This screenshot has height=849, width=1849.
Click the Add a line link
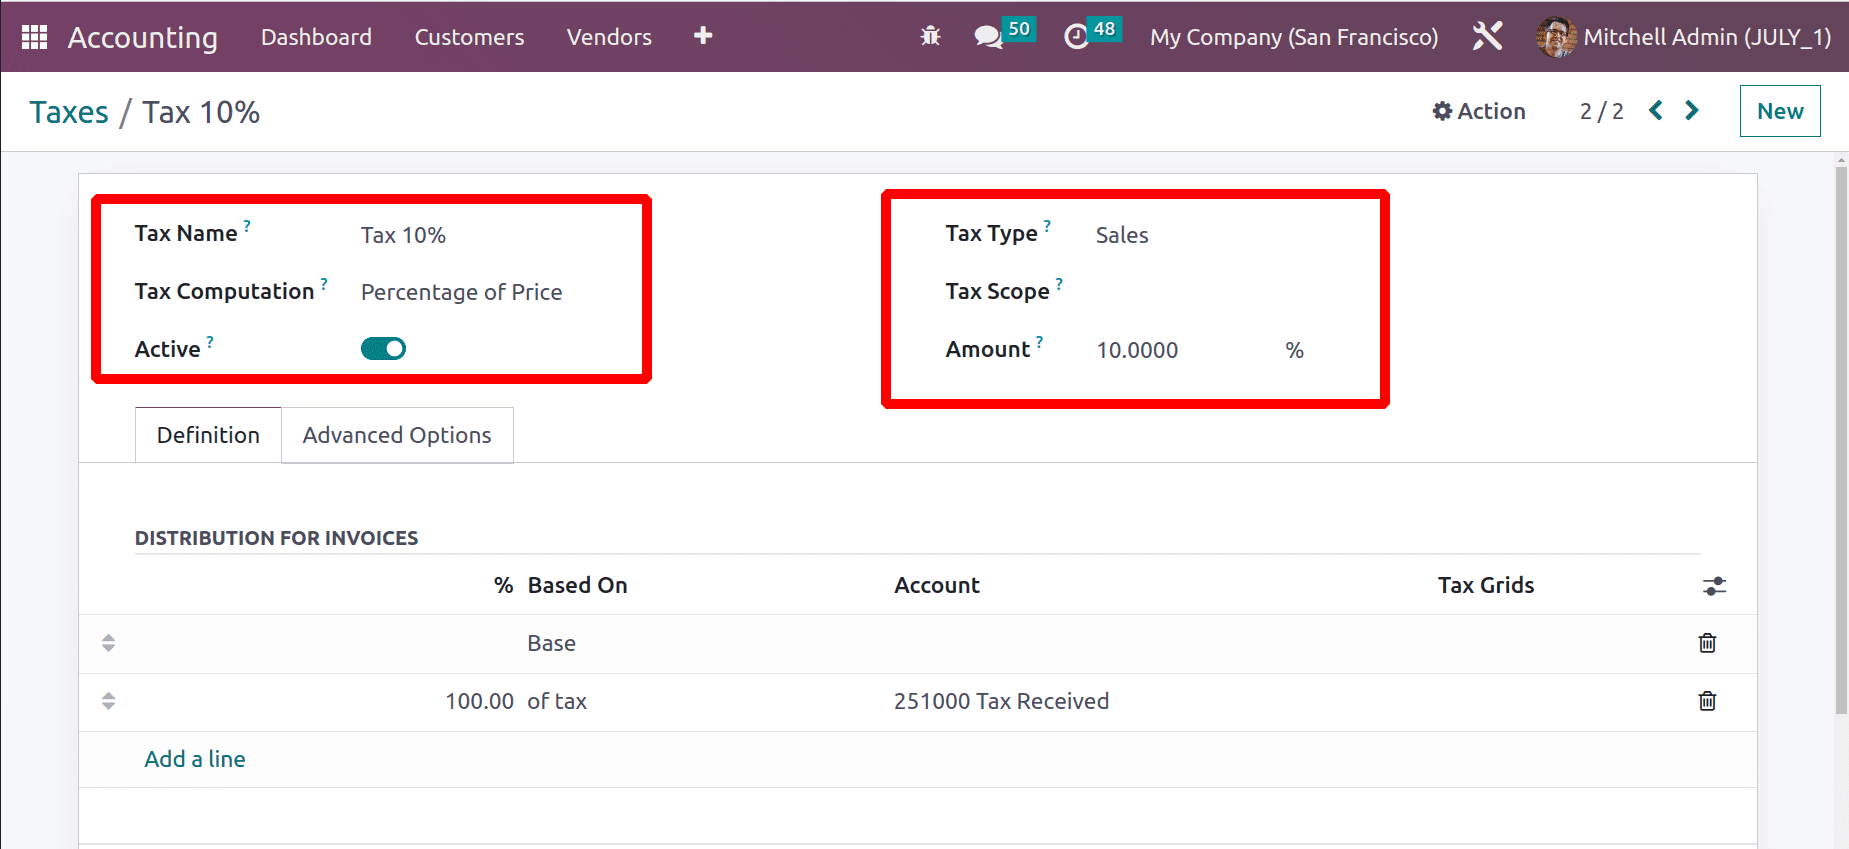195,759
